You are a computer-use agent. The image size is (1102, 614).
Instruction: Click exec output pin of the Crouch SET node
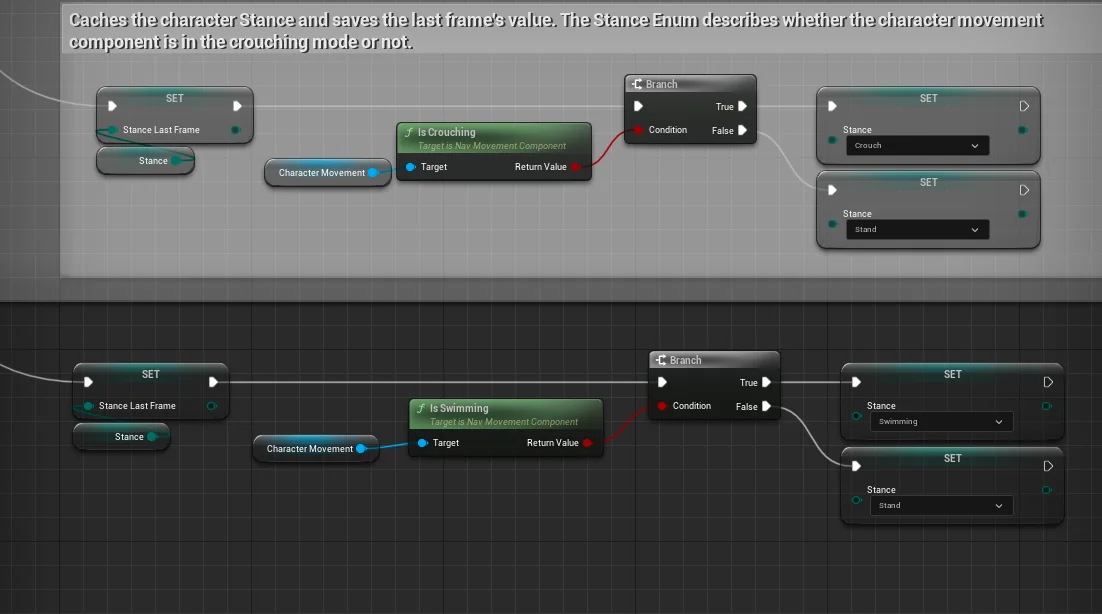[x=1024, y=106]
